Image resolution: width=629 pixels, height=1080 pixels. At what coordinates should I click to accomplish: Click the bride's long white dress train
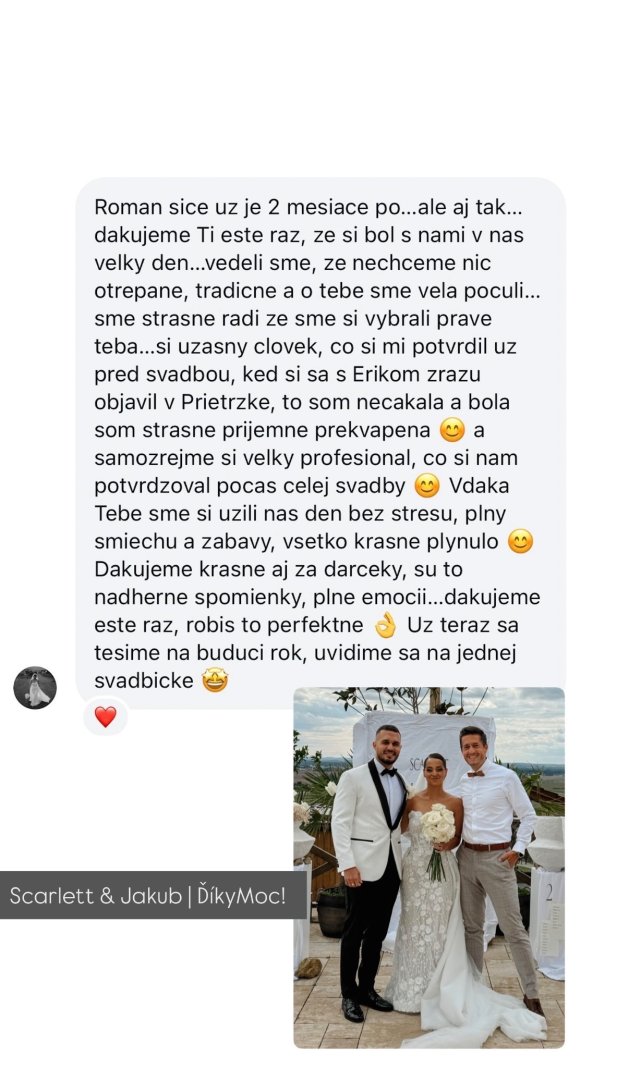pyautogui.click(x=482, y=1006)
